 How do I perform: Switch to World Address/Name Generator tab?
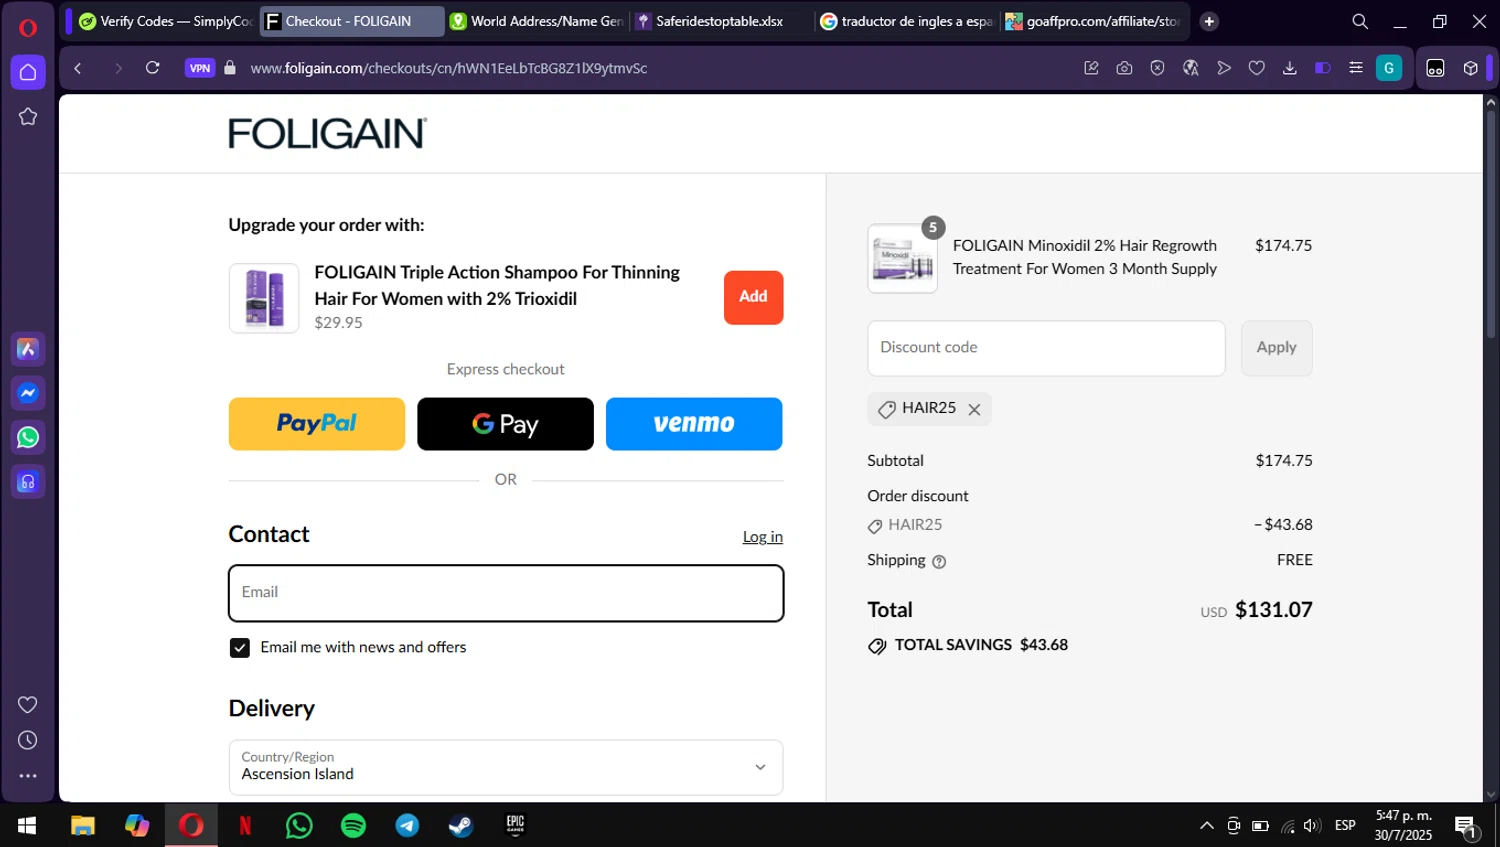coord(537,21)
